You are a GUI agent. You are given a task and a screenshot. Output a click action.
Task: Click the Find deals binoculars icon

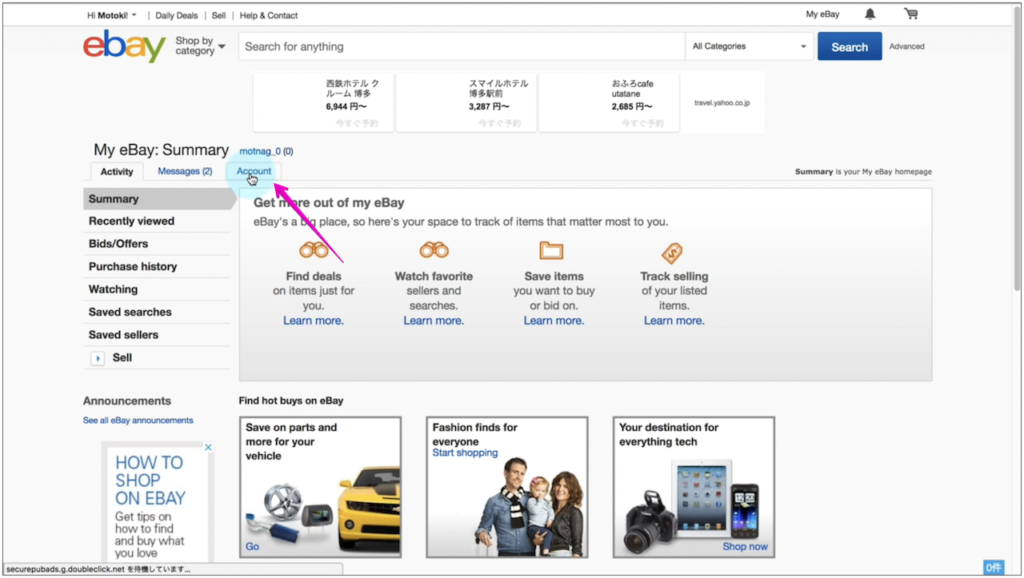pyautogui.click(x=313, y=250)
